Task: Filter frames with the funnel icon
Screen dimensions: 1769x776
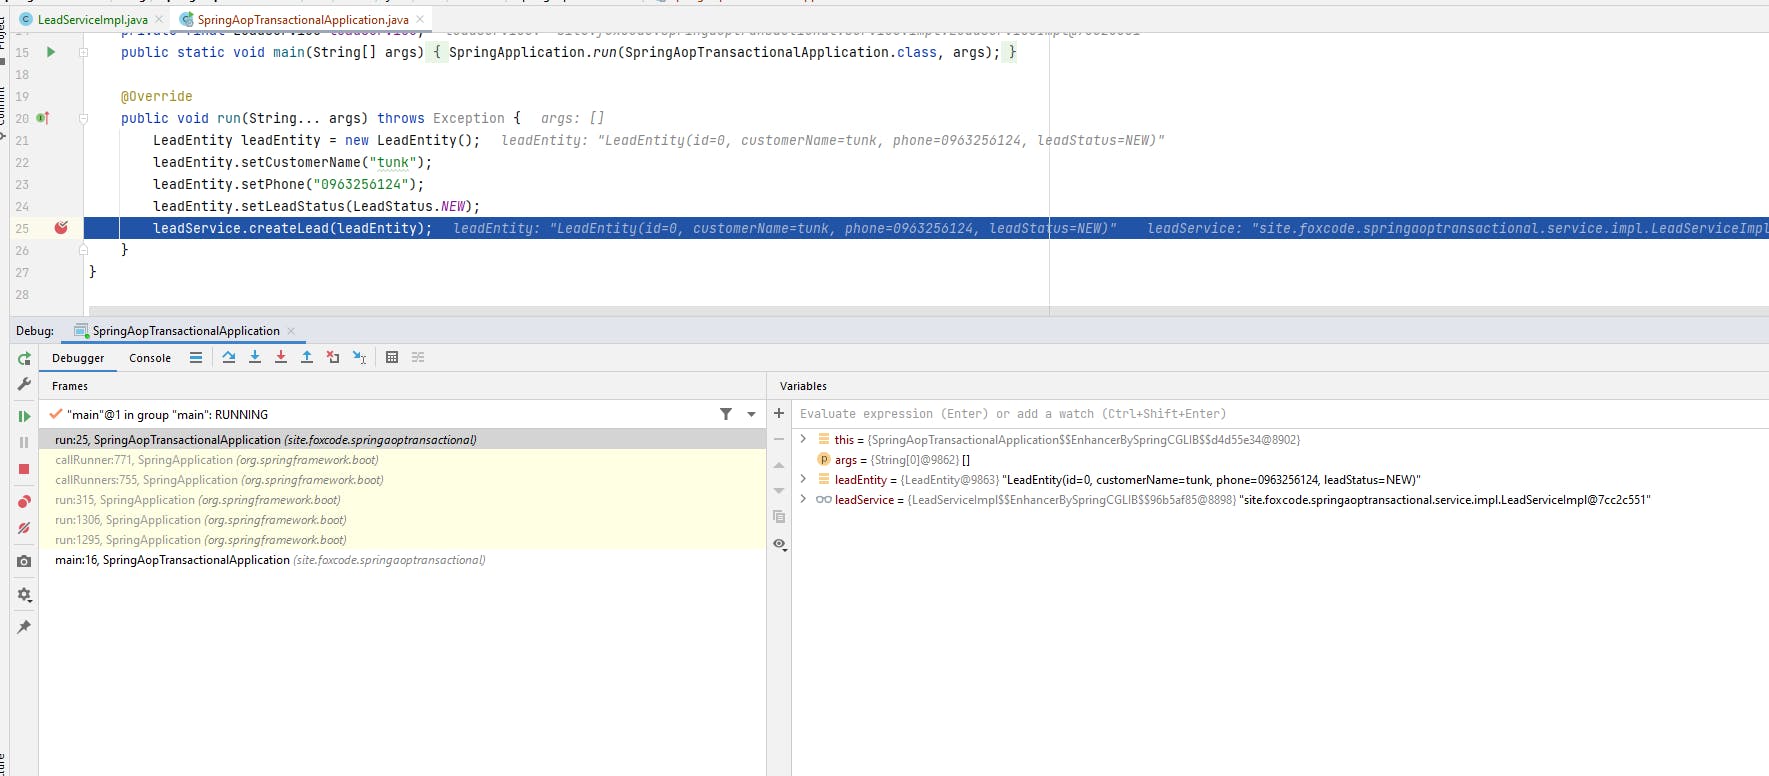Action: coord(726,414)
